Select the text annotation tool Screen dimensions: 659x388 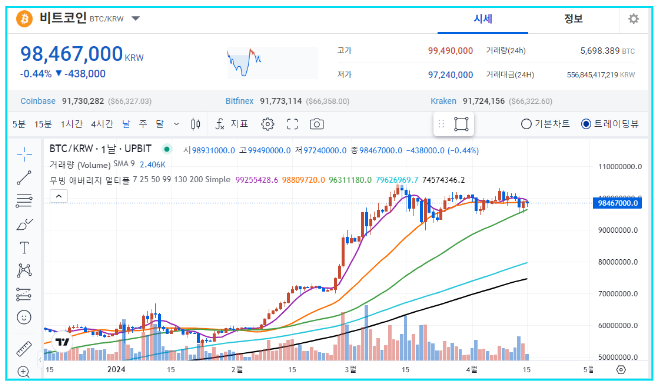tap(24, 248)
